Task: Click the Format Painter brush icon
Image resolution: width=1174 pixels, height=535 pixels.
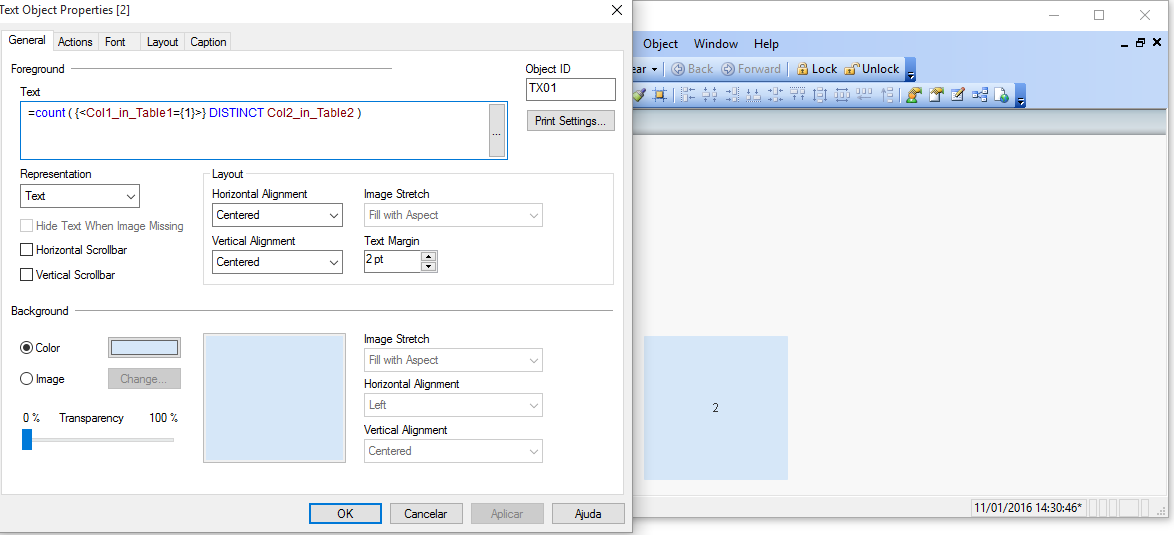Action: pos(639,95)
